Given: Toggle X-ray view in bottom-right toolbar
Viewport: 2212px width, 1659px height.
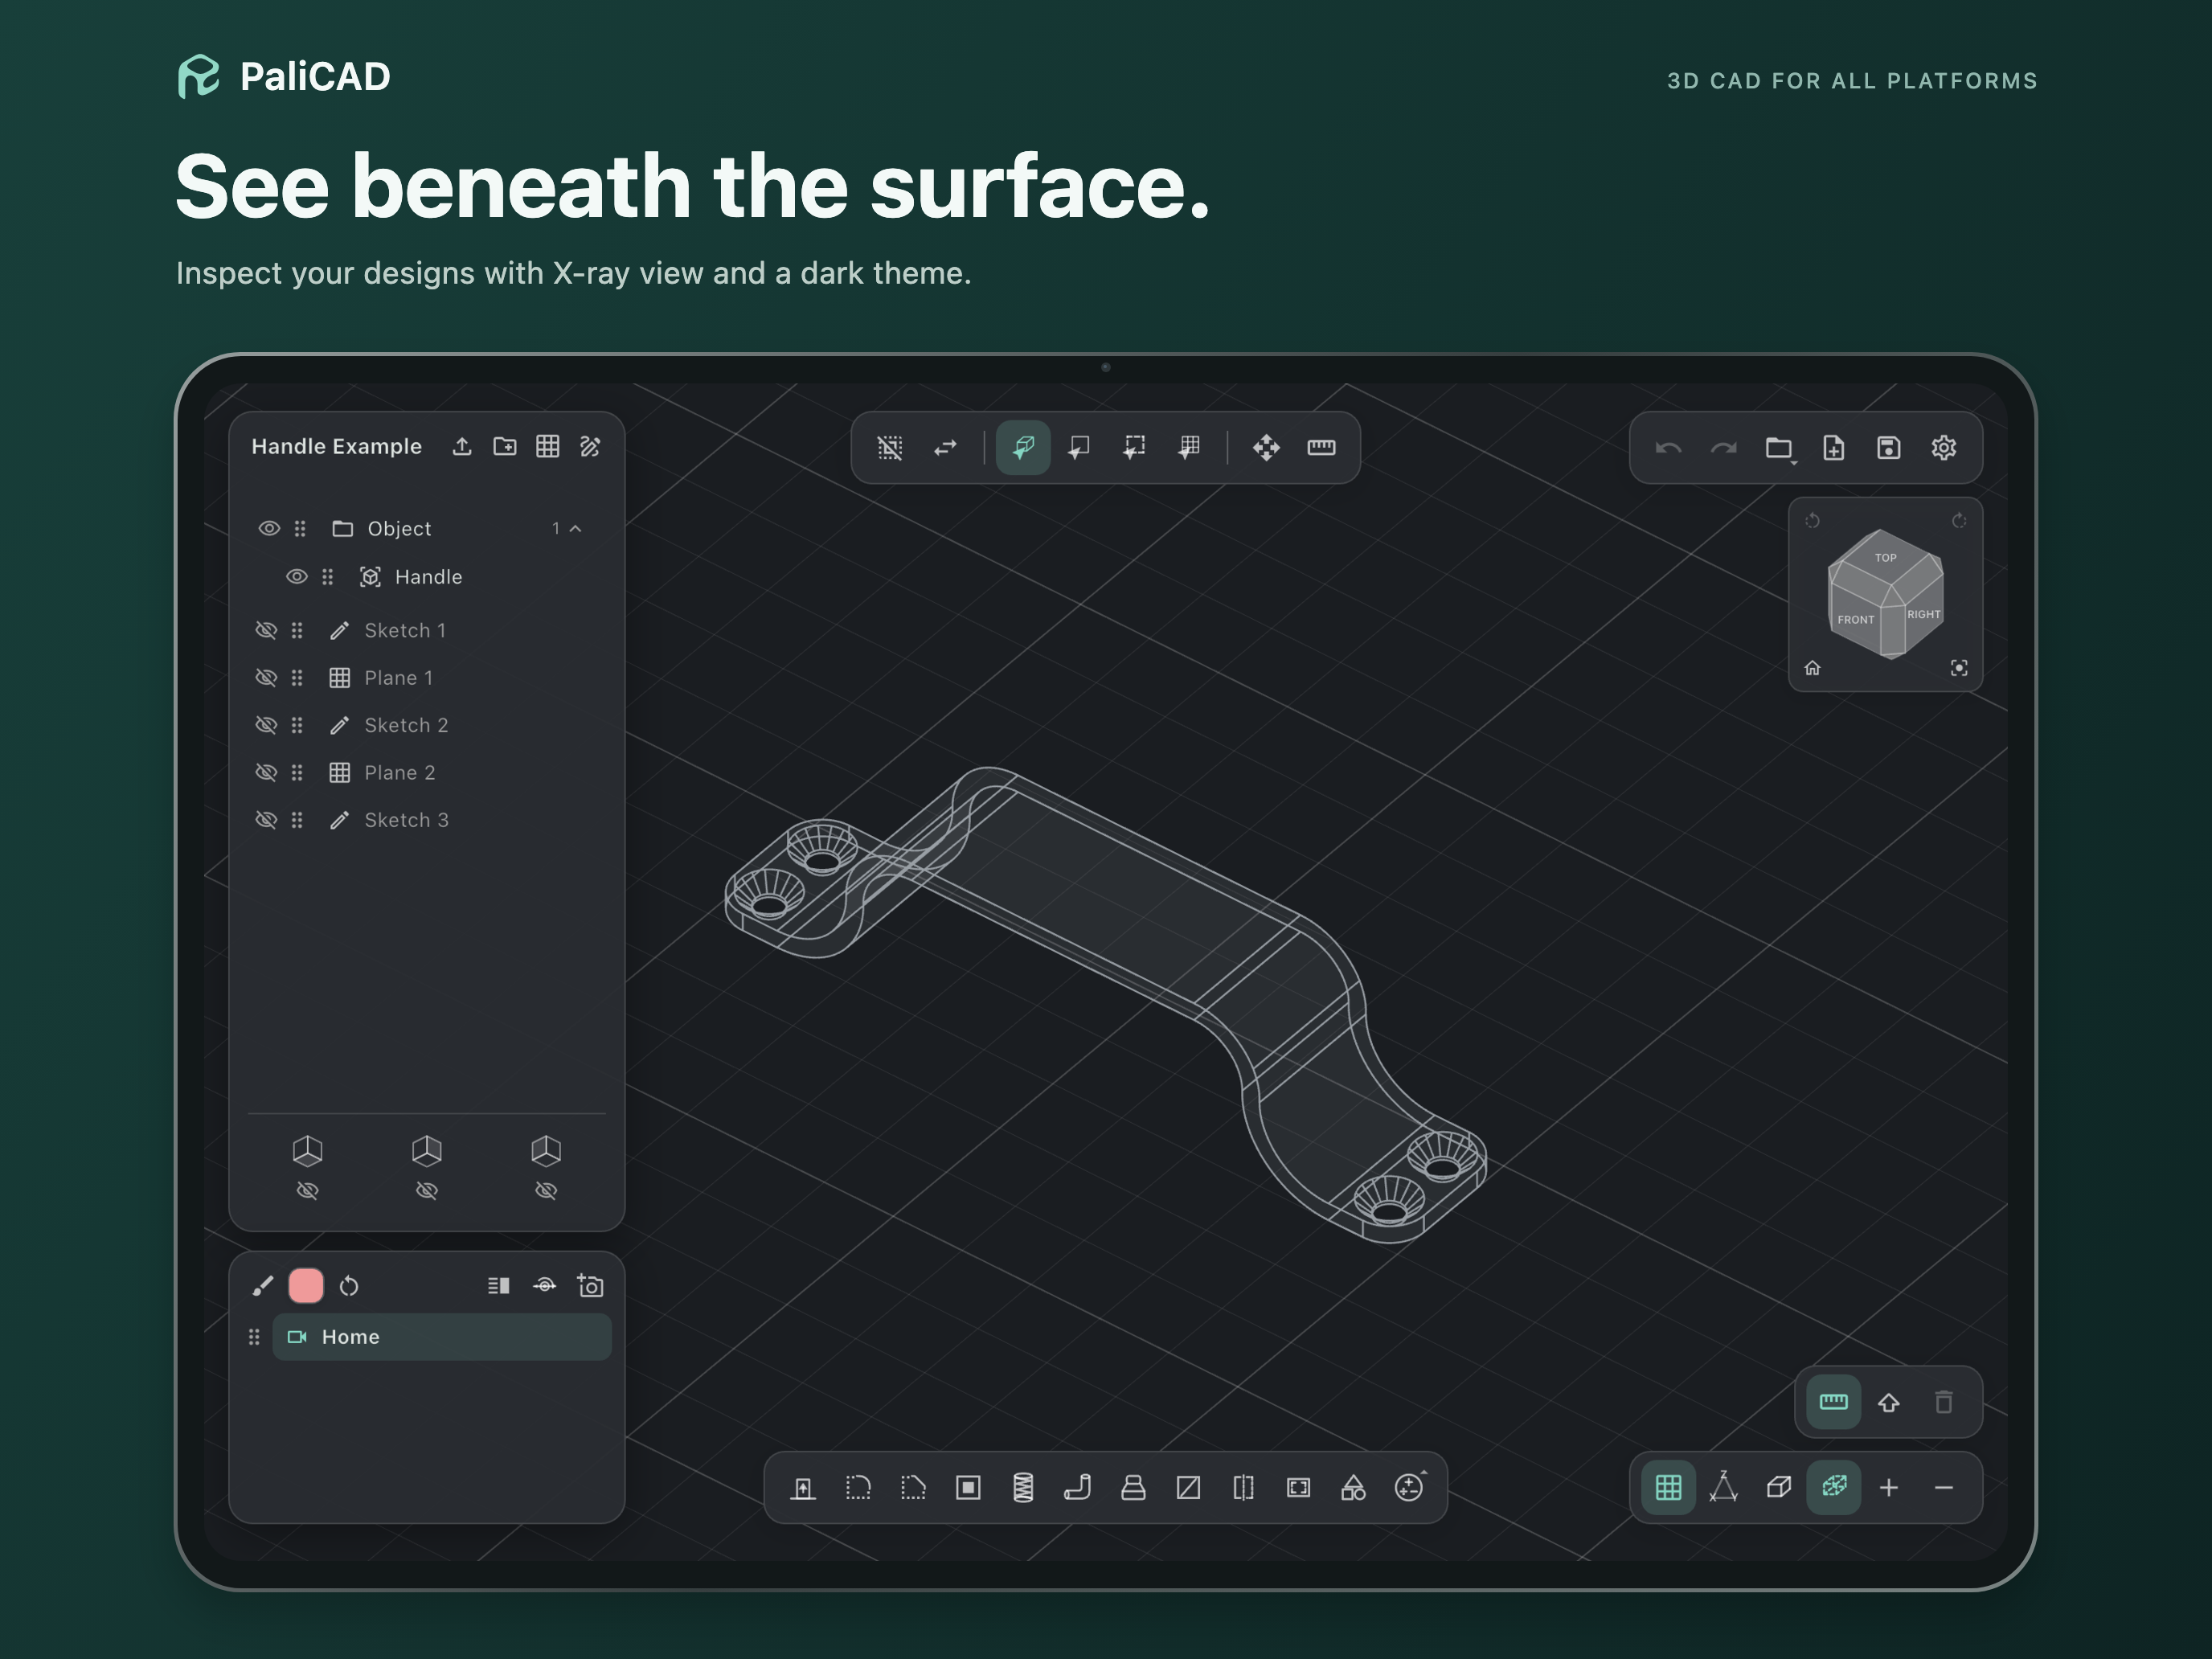Looking at the screenshot, I should pos(1833,1488).
